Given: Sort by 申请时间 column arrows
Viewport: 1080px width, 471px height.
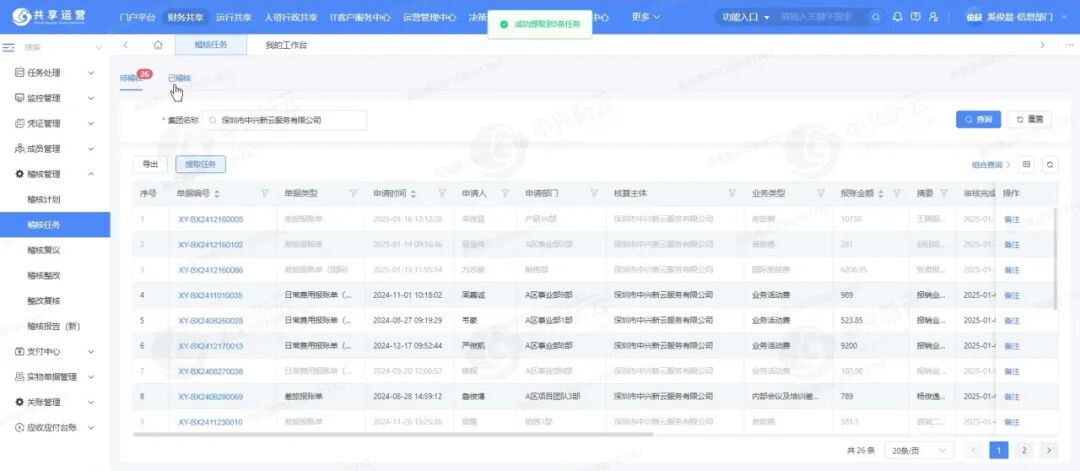Looking at the screenshot, I should (414, 193).
